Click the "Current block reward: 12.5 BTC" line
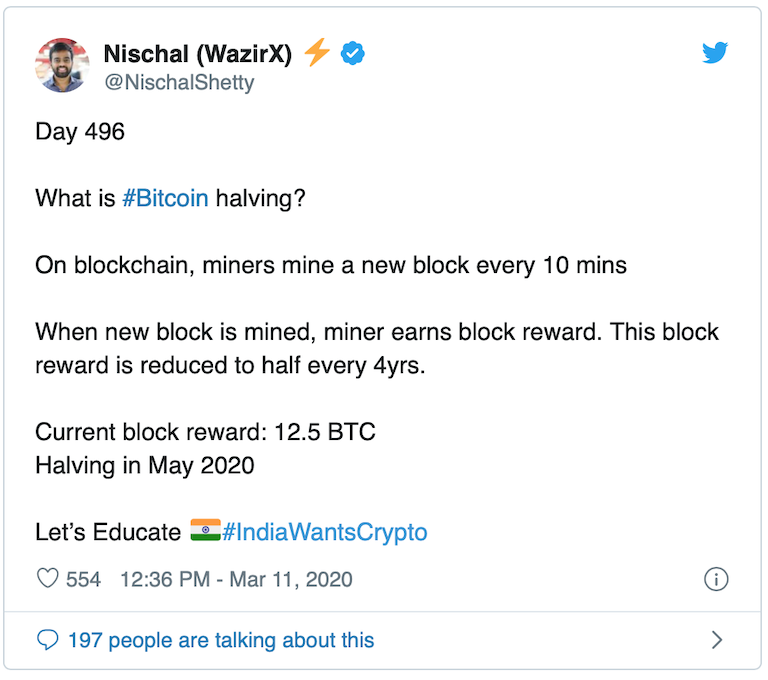This screenshot has width=768, height=680. tap(205, 432)
